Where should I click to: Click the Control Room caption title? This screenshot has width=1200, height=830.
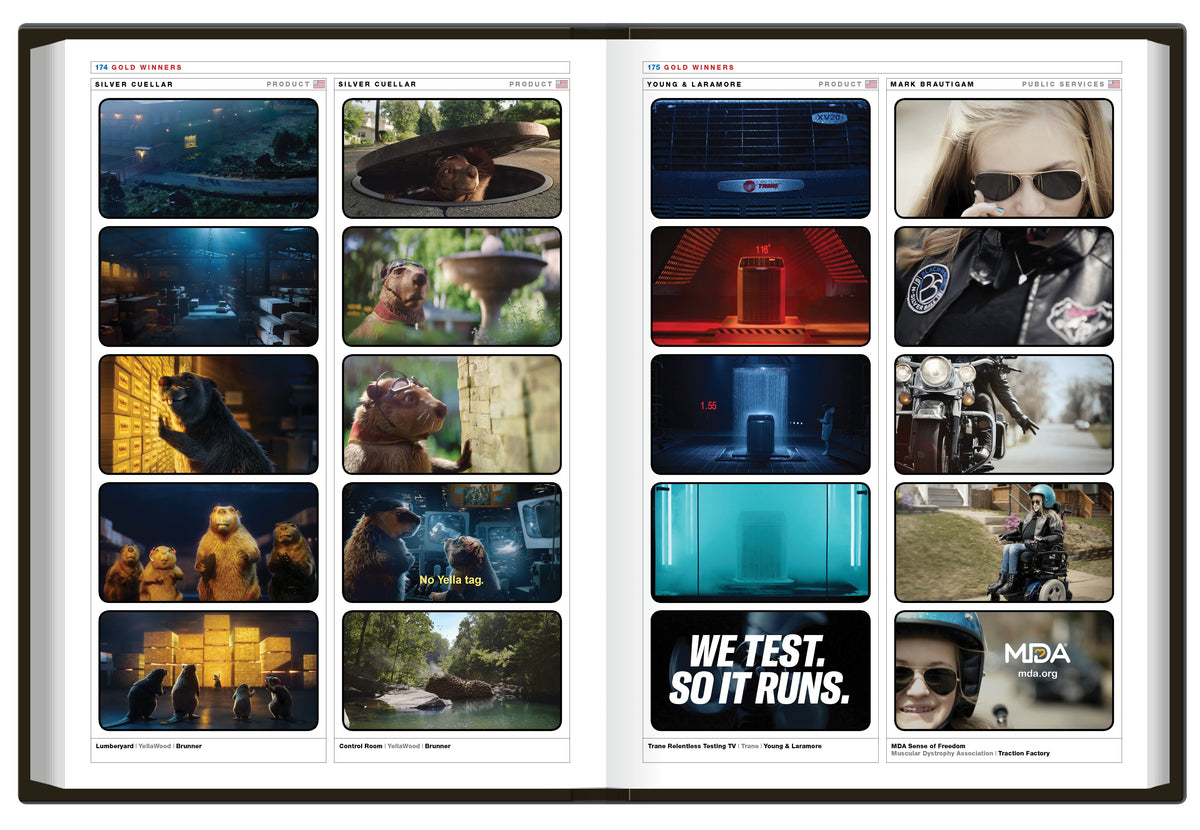point(360,746)
